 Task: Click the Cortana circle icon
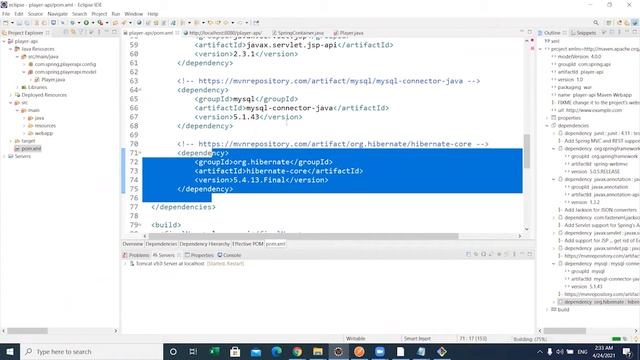pos(173,351)
